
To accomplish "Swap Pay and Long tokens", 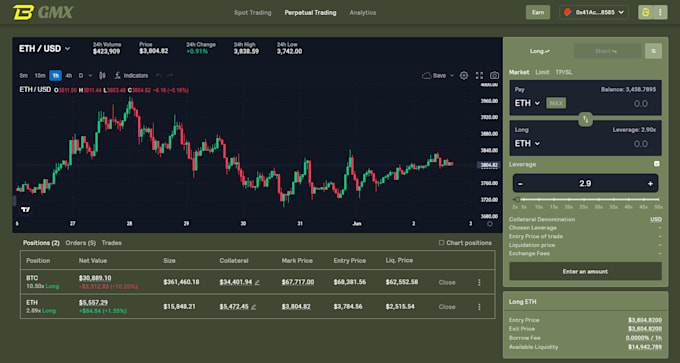I will tap(585, 119).
